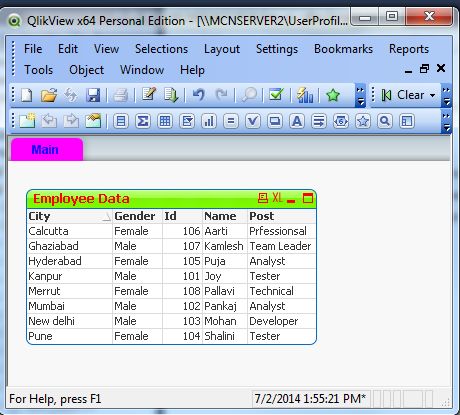This screenshot has width=460, height=415.
Task: Click the Quick Chart wizard icon
Action: [x=304, y=95]
